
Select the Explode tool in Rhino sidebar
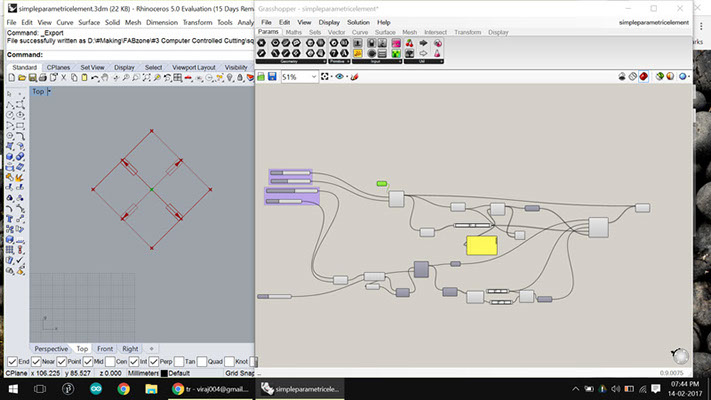coord(20,178)
